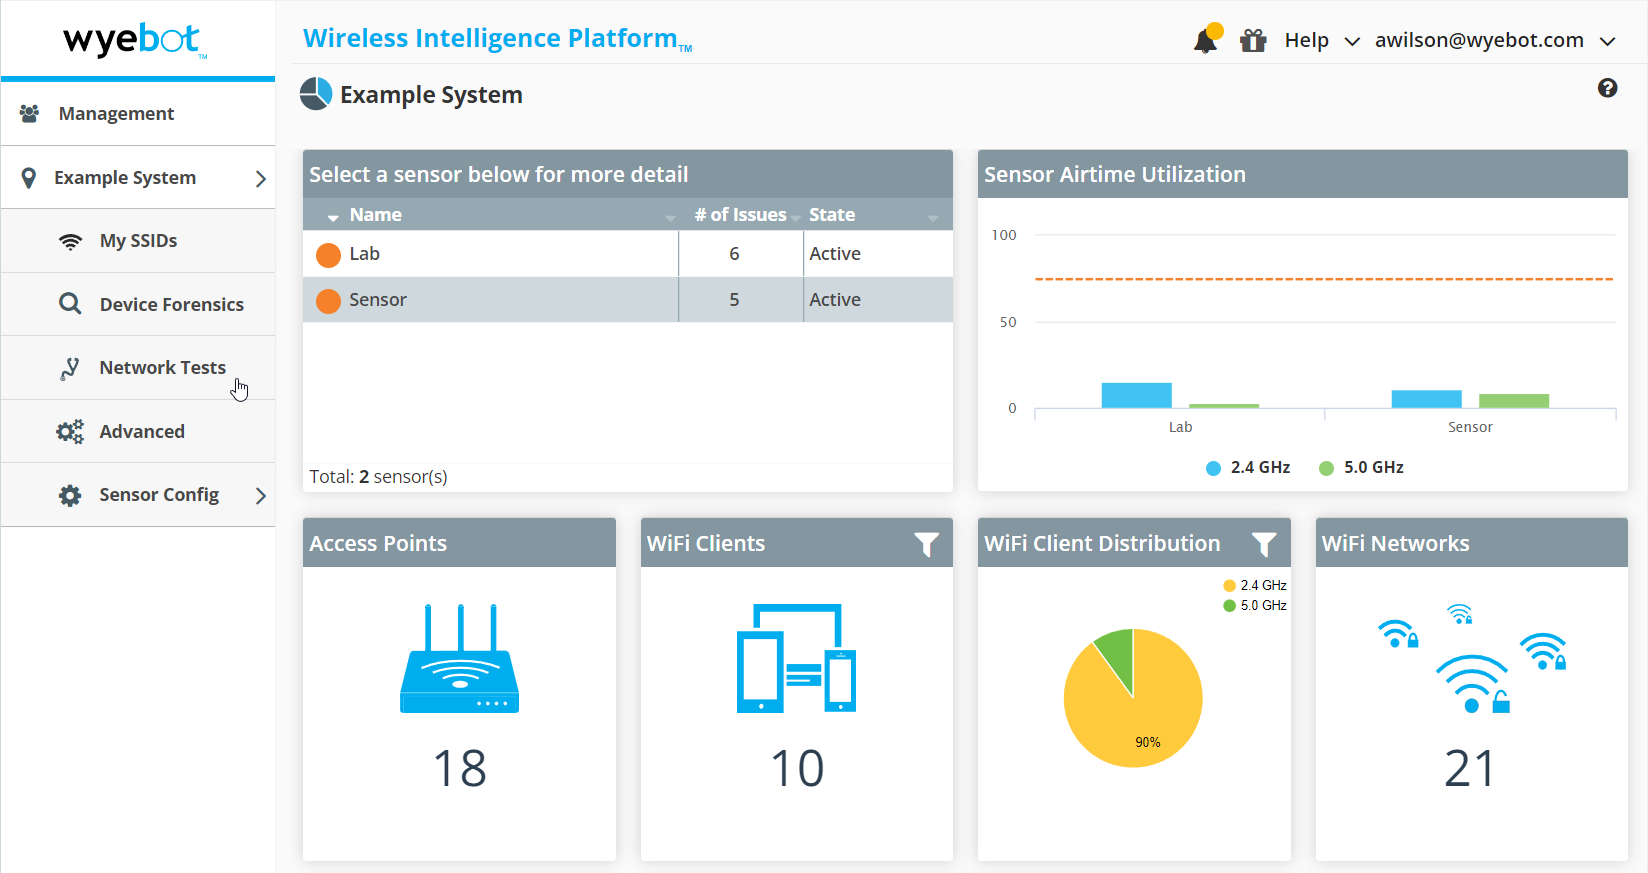Open the # of Issues column dropdown arrow

click(x=796, y=218)
